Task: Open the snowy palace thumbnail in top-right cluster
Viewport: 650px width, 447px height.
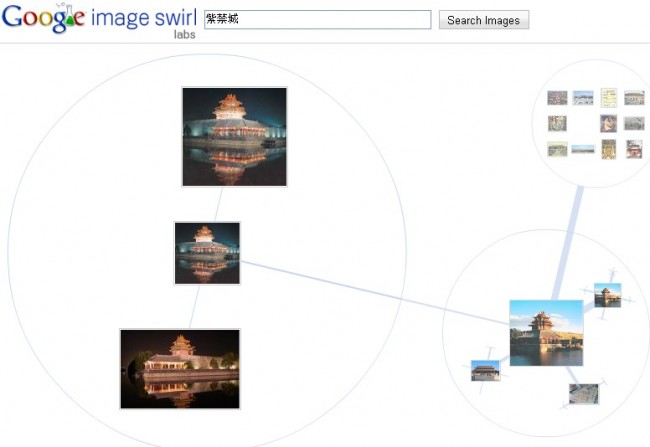Action: [583, 98]
